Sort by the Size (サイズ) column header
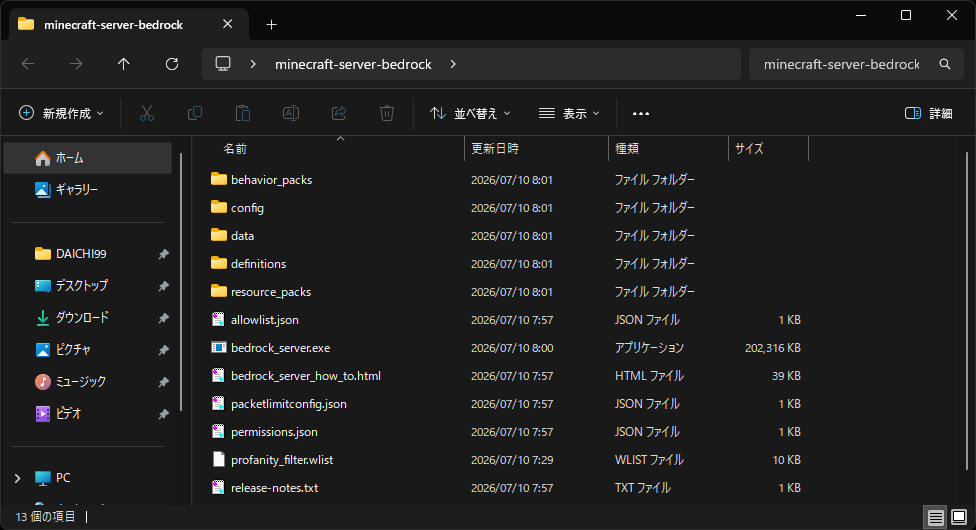Screen dimensions: 976x530 point(768,148)
